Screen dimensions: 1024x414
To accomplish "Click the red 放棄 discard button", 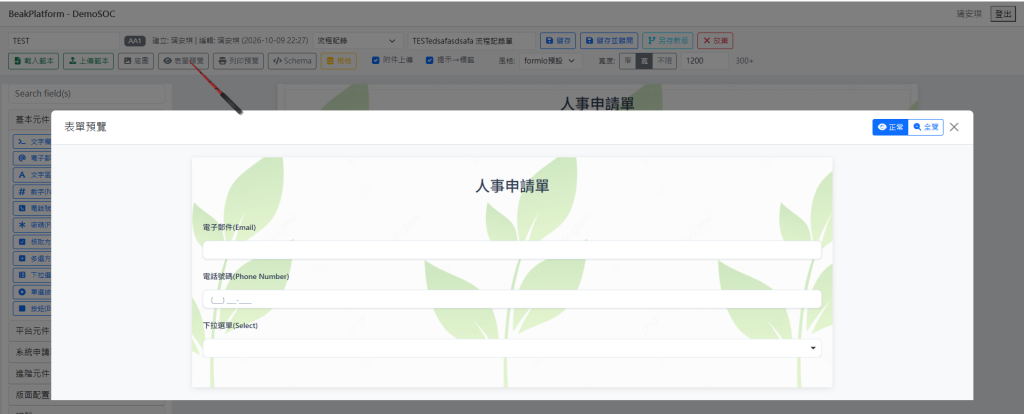I will pos(715,40).
